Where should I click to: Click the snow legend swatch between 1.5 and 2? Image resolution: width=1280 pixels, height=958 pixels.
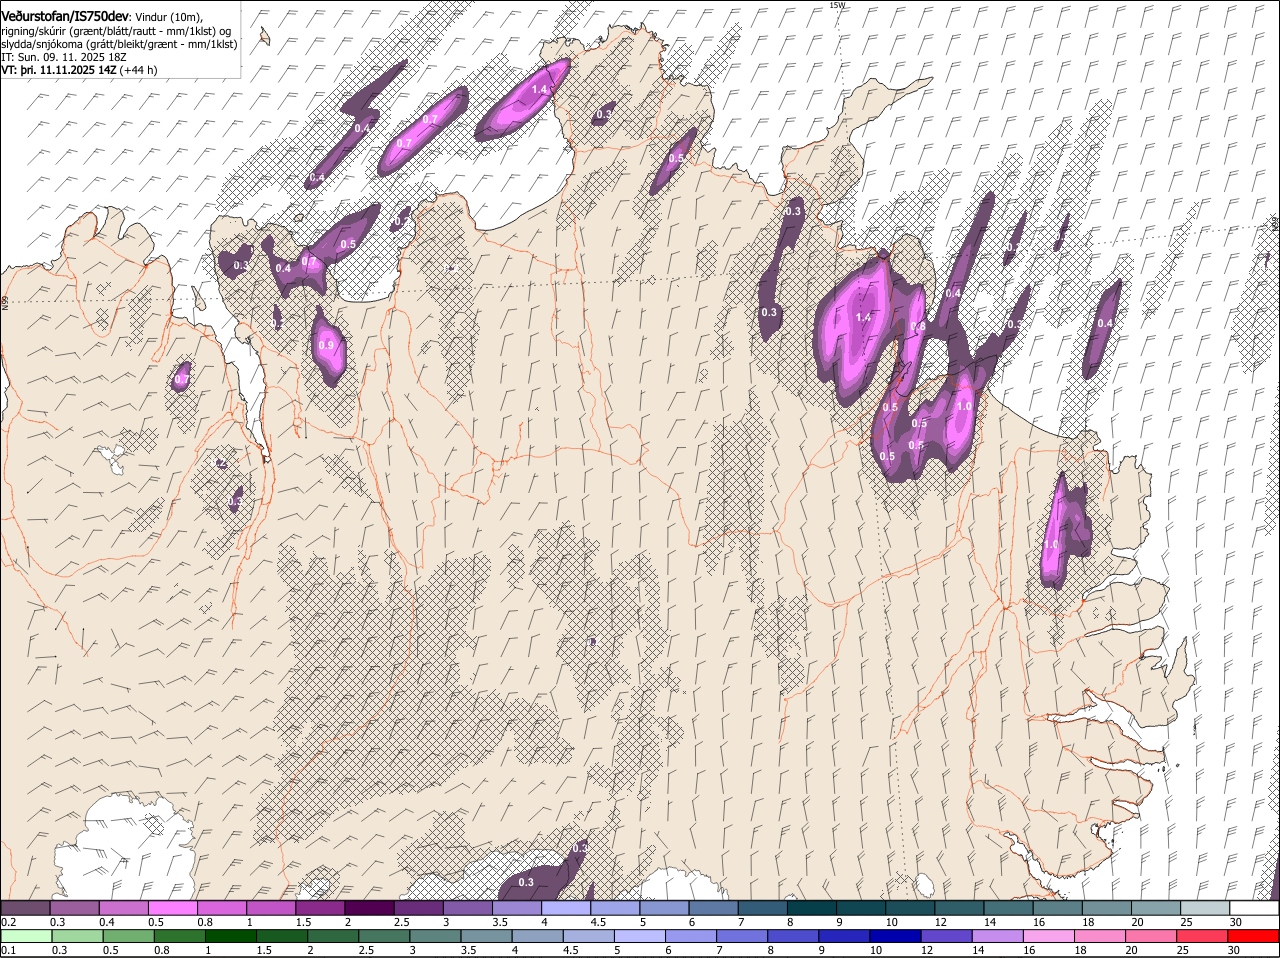tap(320, 907)
